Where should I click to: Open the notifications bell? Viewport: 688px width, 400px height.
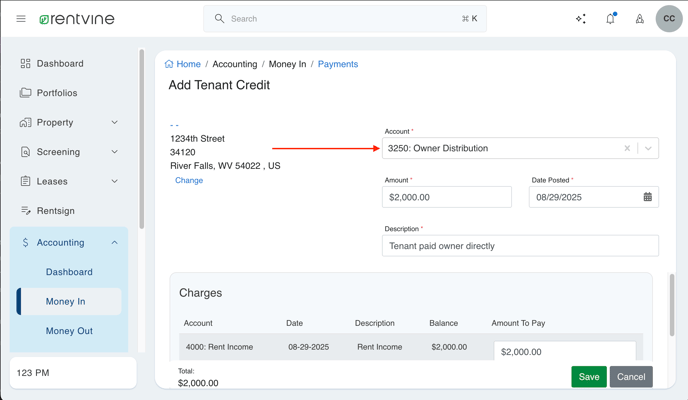pyautogui.click(x=610, y=19)
